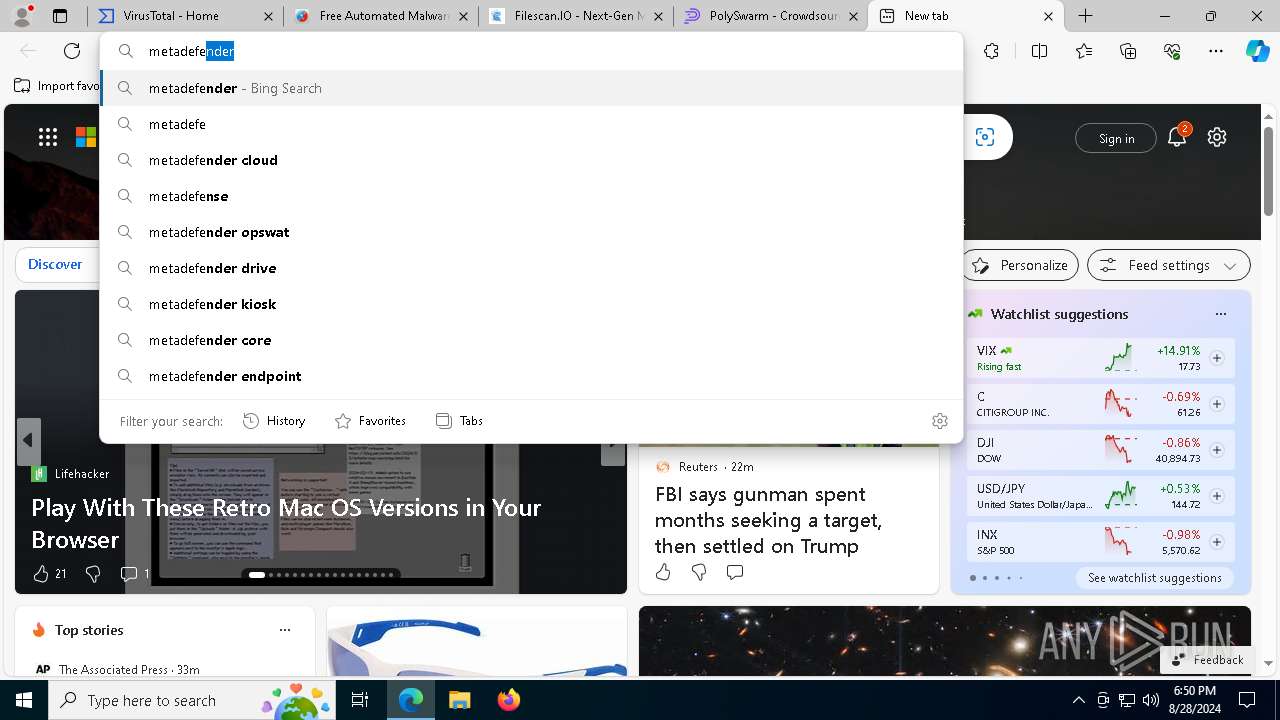Open the Extensions puzzle icon
This screenshot has height=720, width=1280.
991,51
